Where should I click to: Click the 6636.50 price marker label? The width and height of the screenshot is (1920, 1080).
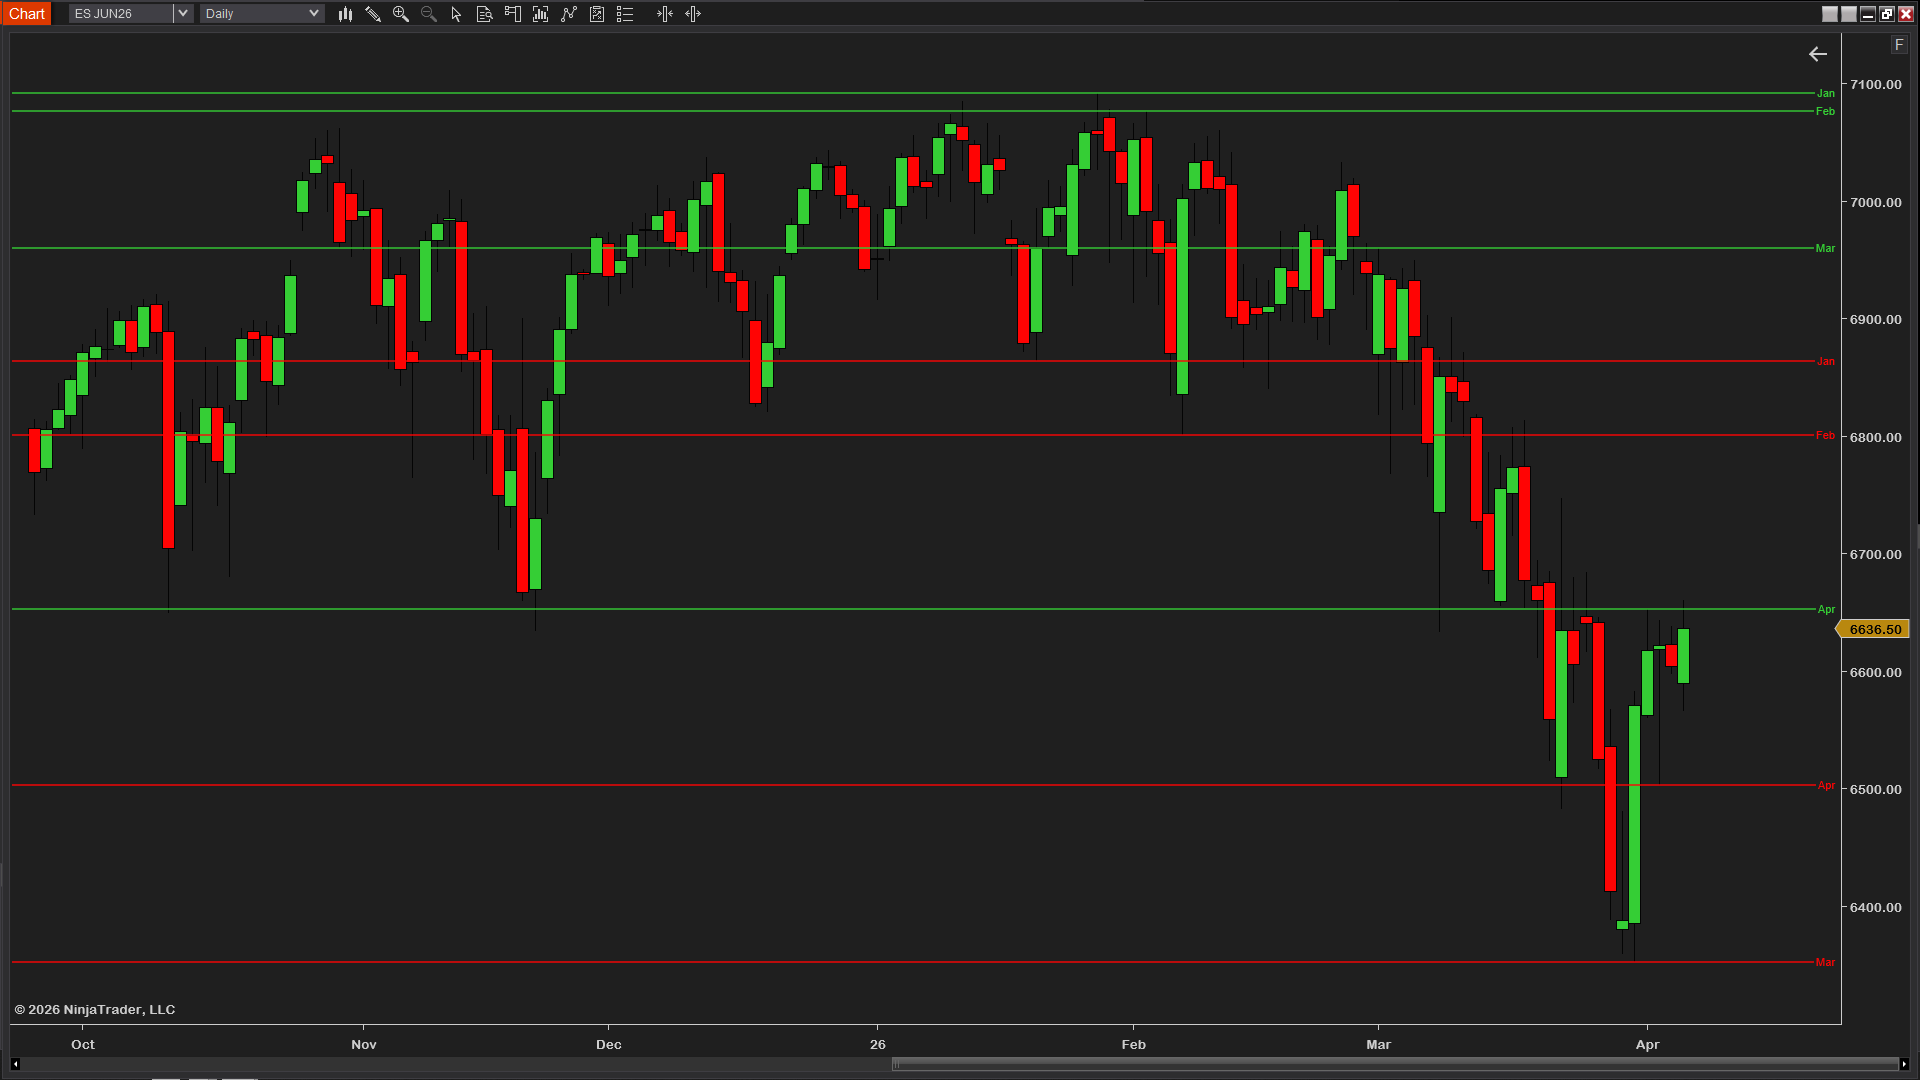(x=1875, y=629)
